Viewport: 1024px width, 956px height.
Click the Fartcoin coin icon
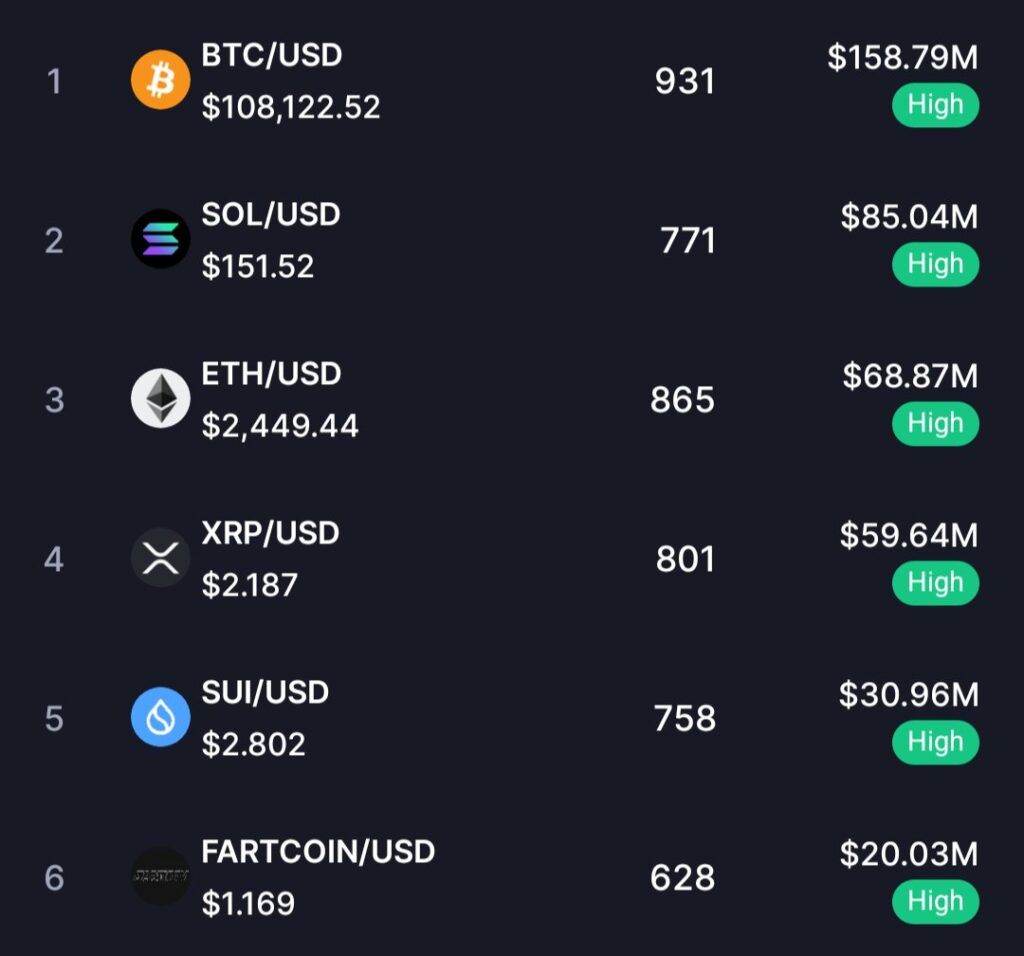click(160, 876)
